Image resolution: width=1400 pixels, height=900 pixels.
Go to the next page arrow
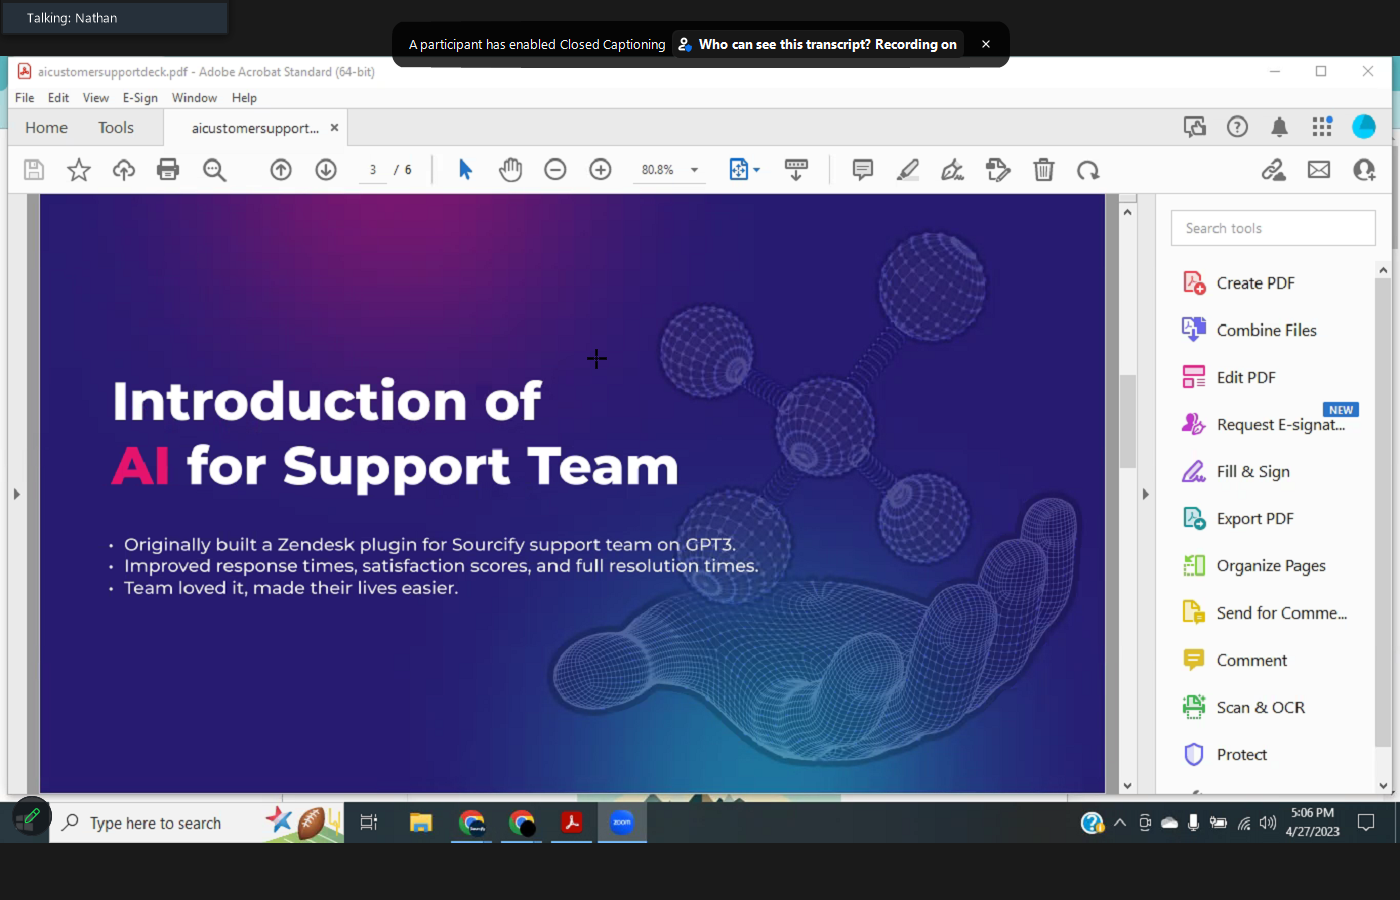[326, 170]
